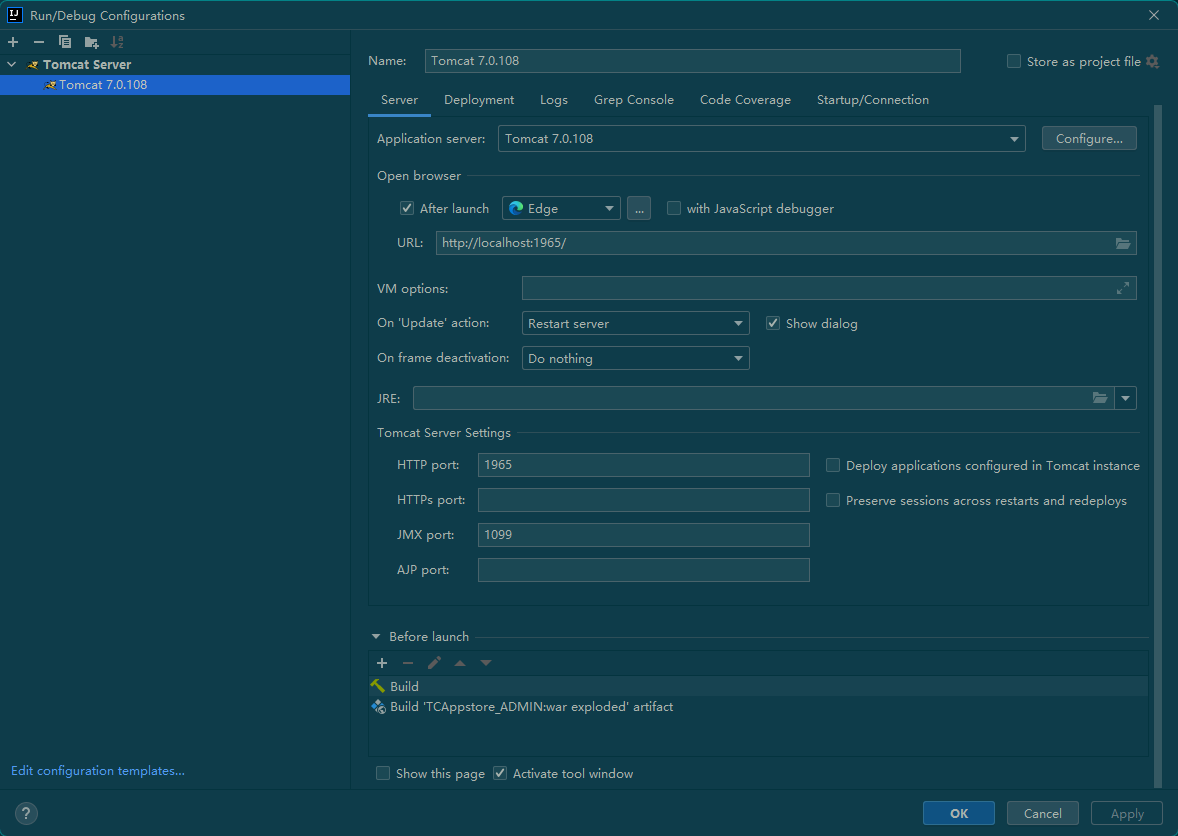Open the Startup/Connection tab
The width and height of the screenshot is (1178, 836).
pos(872,100)
